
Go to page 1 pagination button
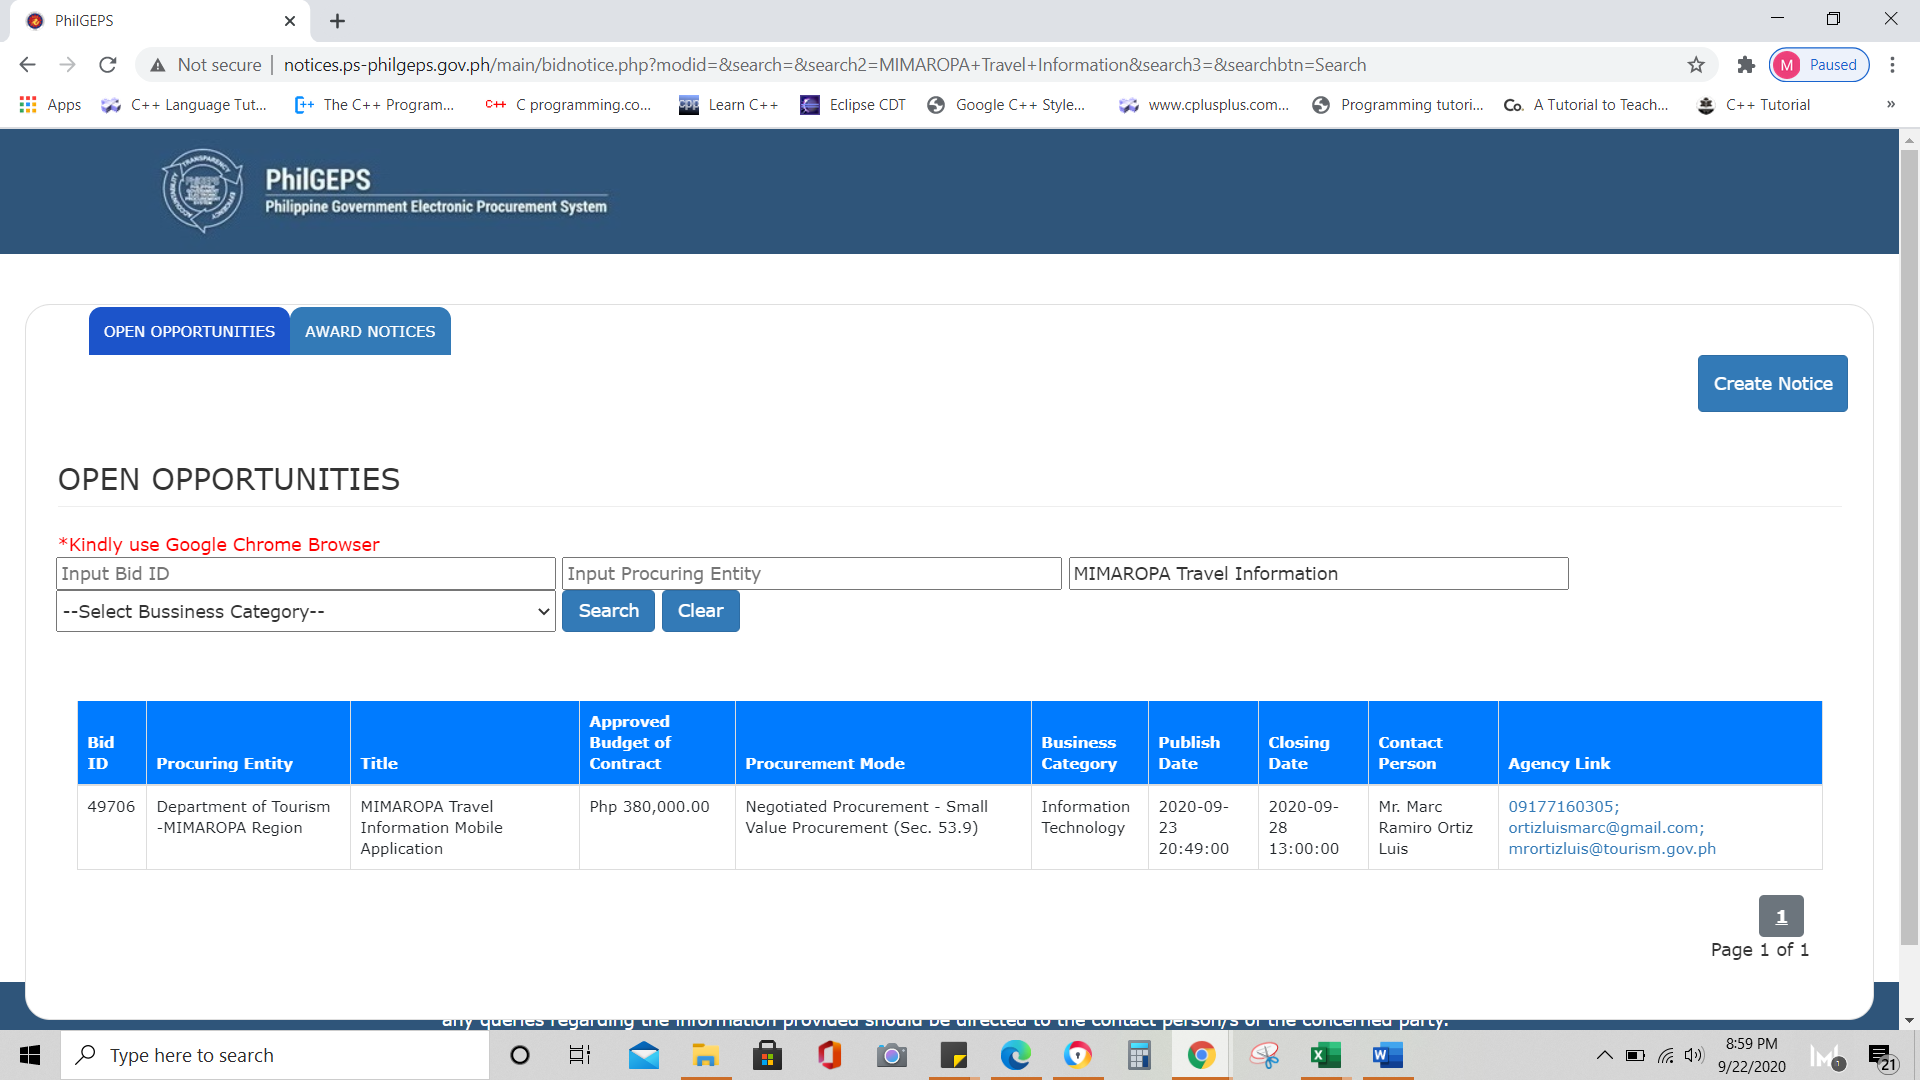[x=1781, y=916]
